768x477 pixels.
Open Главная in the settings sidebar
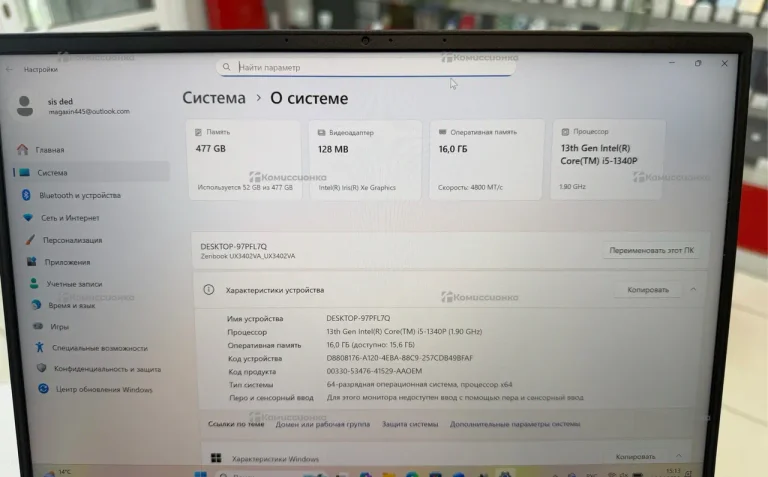click(x=50, y=150)
